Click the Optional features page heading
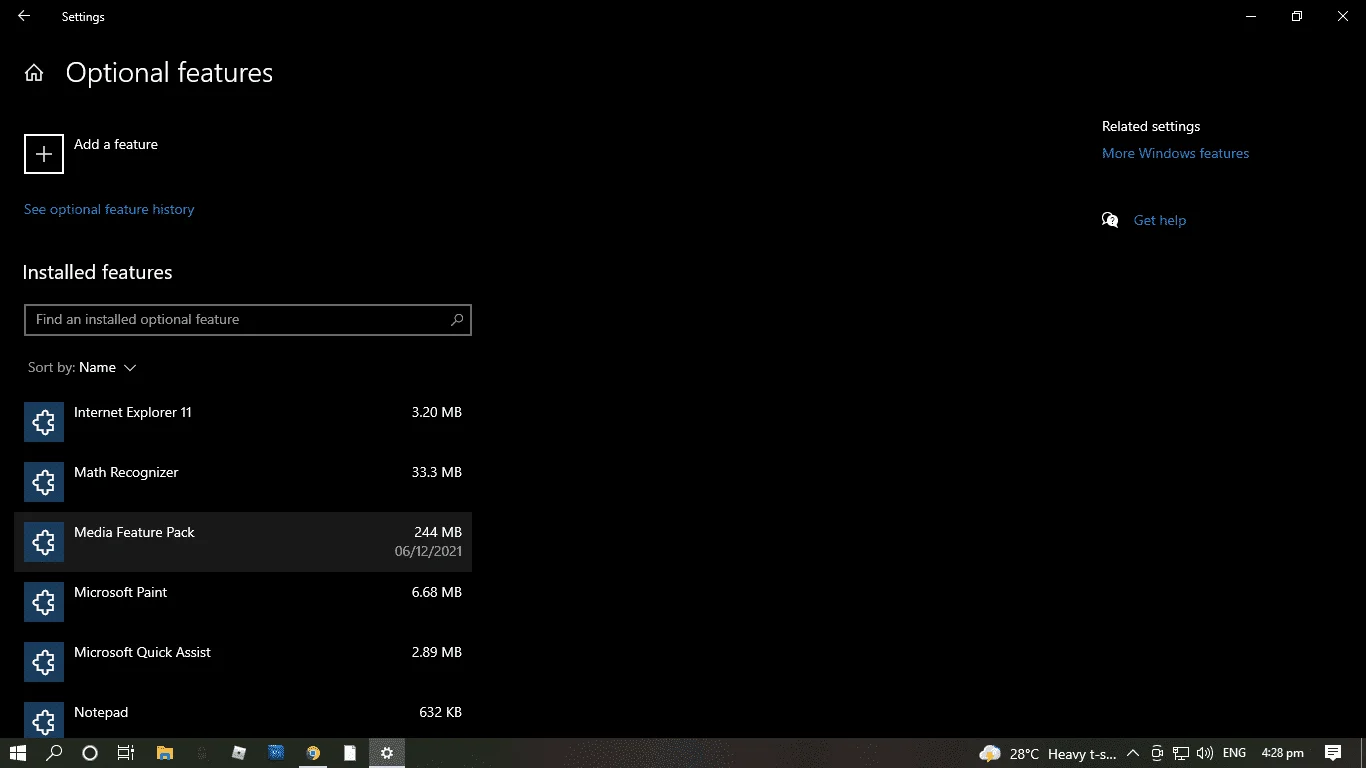Viewport: 1366px width, 768px height. tap(169, 73)
